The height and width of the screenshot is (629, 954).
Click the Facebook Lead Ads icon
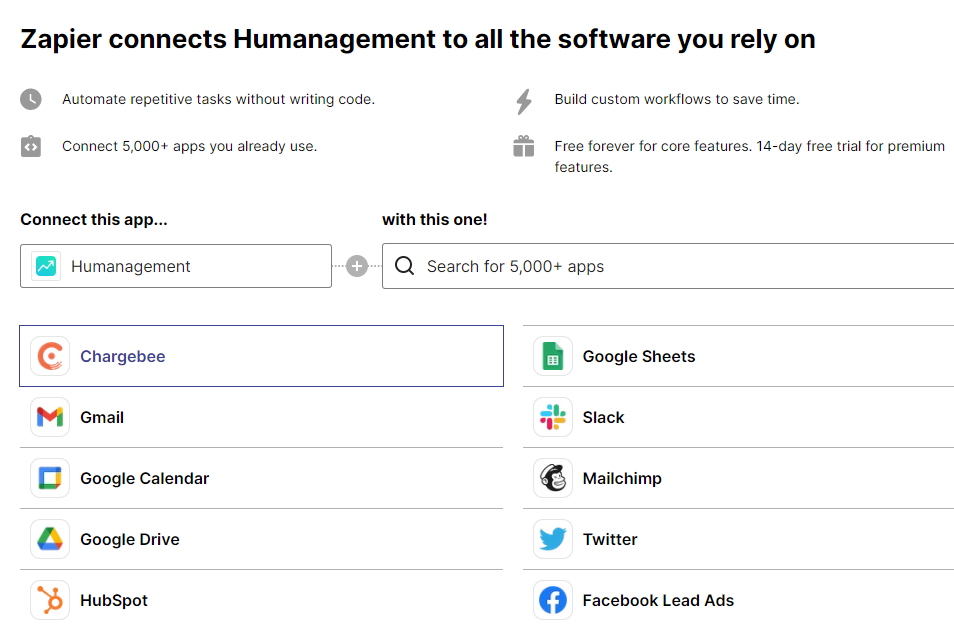click(553, 600)
